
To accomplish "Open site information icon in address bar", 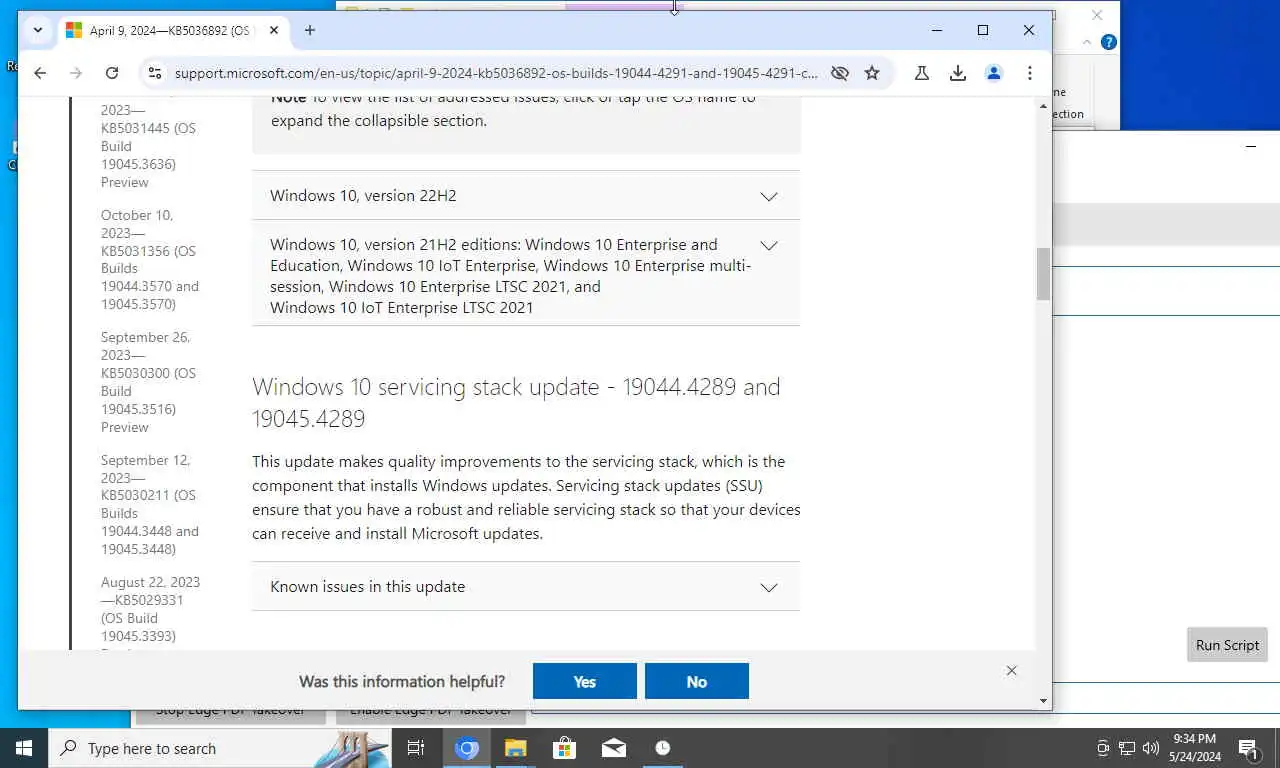I will coord(154,73).
